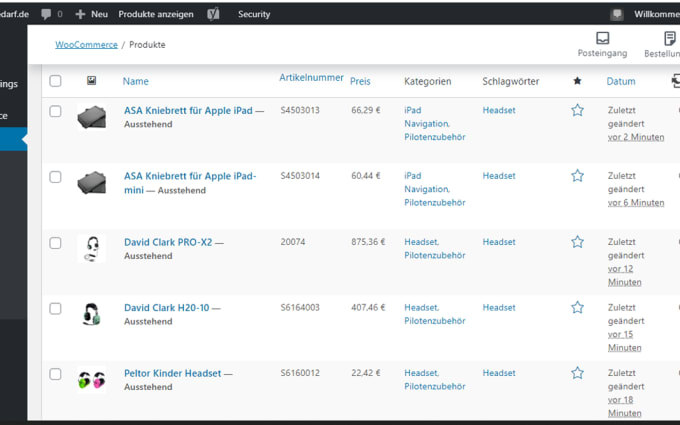Open thumbnail of David Clark H20-10 headset

tap(92, 314)
